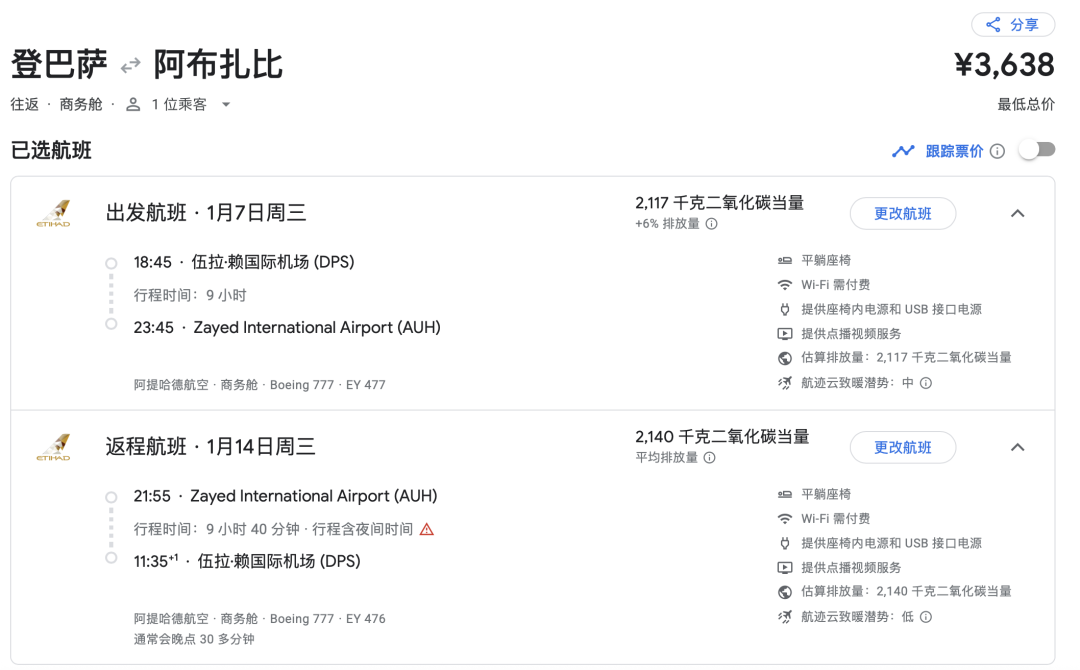Click departing flight contrail warming plane icon

coord(785,383)
